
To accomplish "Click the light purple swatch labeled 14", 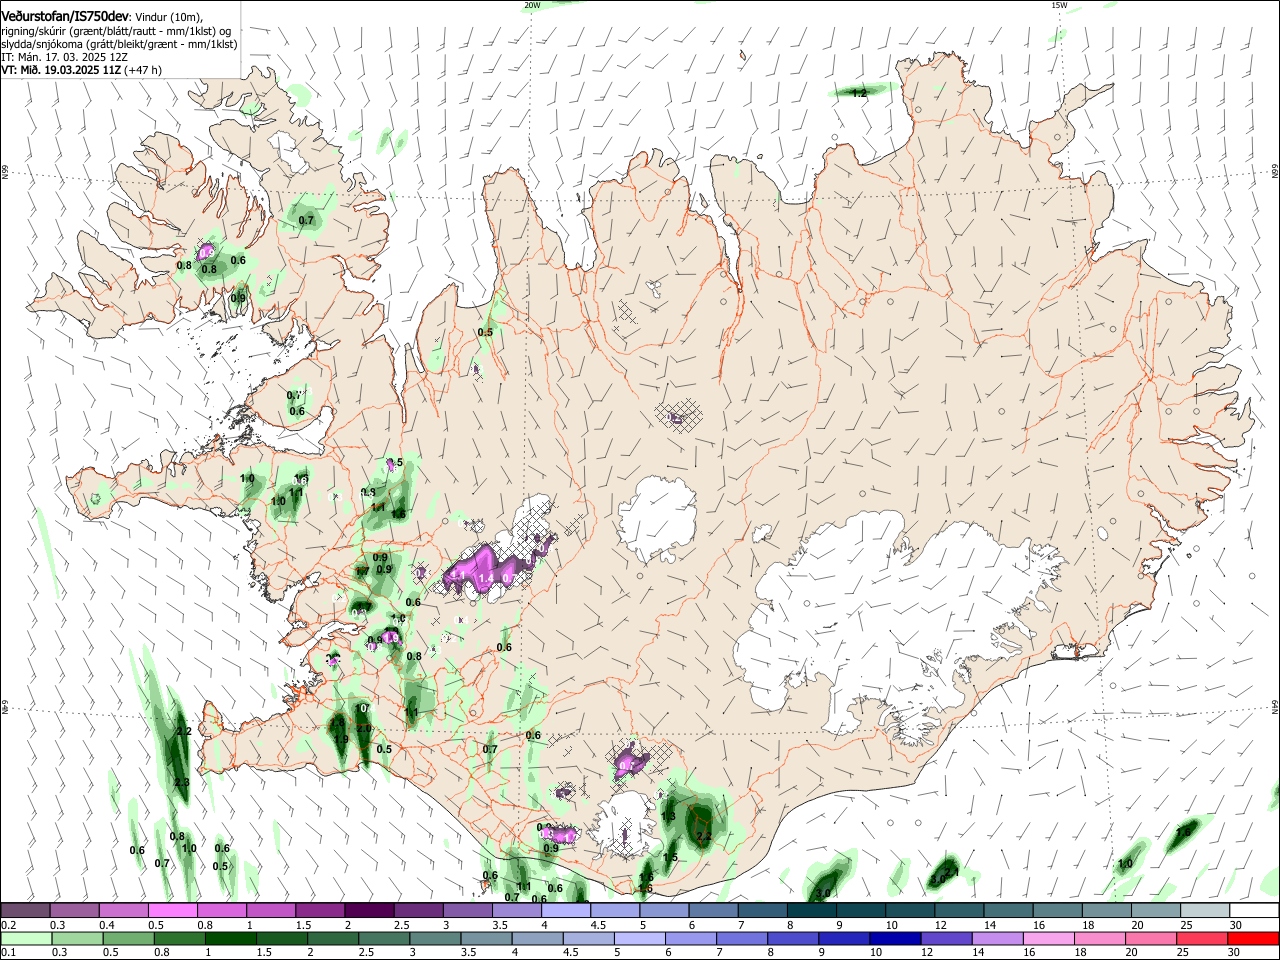I will pyautogui.click(x=997, y=938).
